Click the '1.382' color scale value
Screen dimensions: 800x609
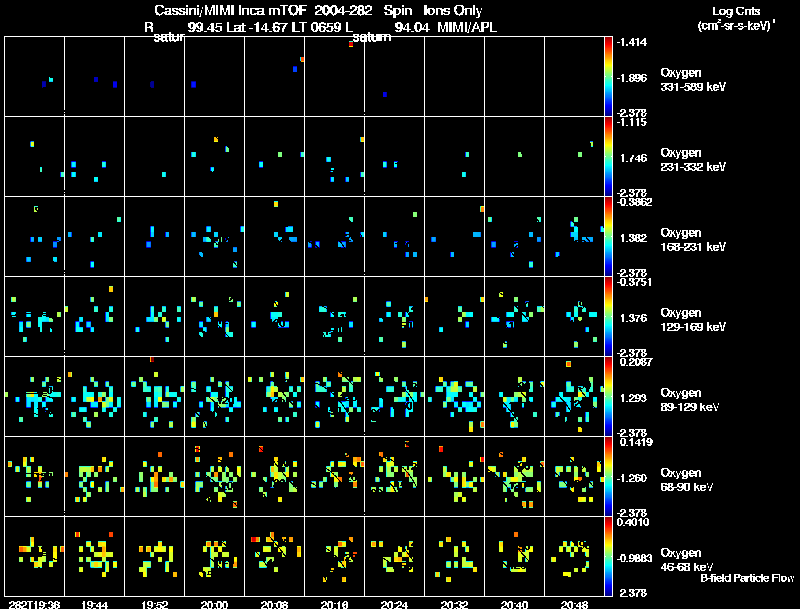tap(634, 238)
